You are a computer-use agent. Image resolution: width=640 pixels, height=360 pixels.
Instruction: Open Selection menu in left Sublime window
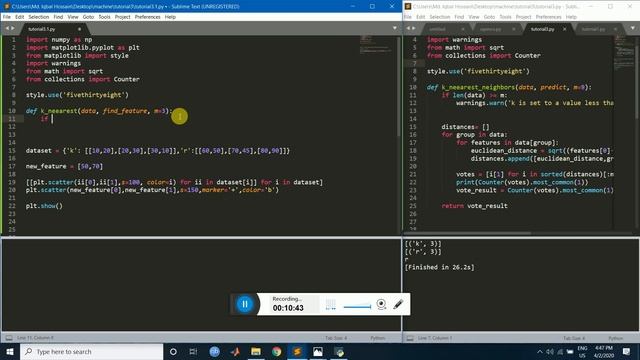point(39,17)
